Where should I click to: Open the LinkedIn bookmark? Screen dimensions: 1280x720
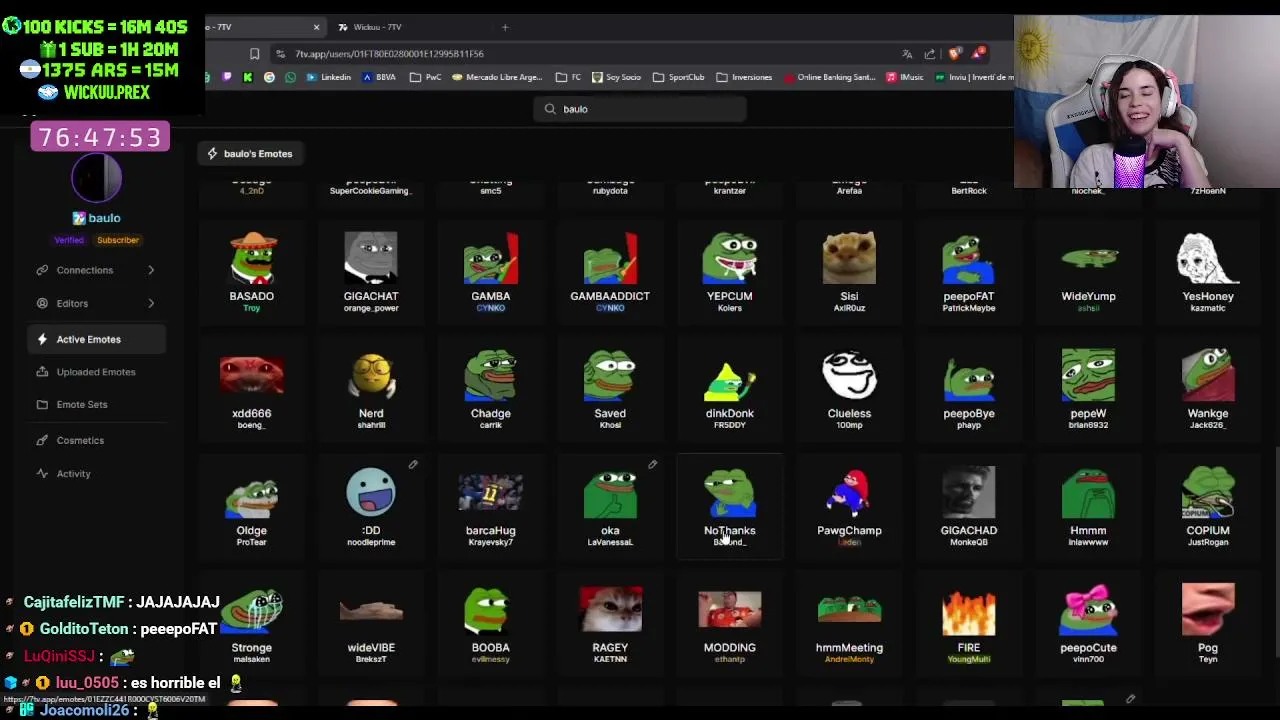pos(329,77)
